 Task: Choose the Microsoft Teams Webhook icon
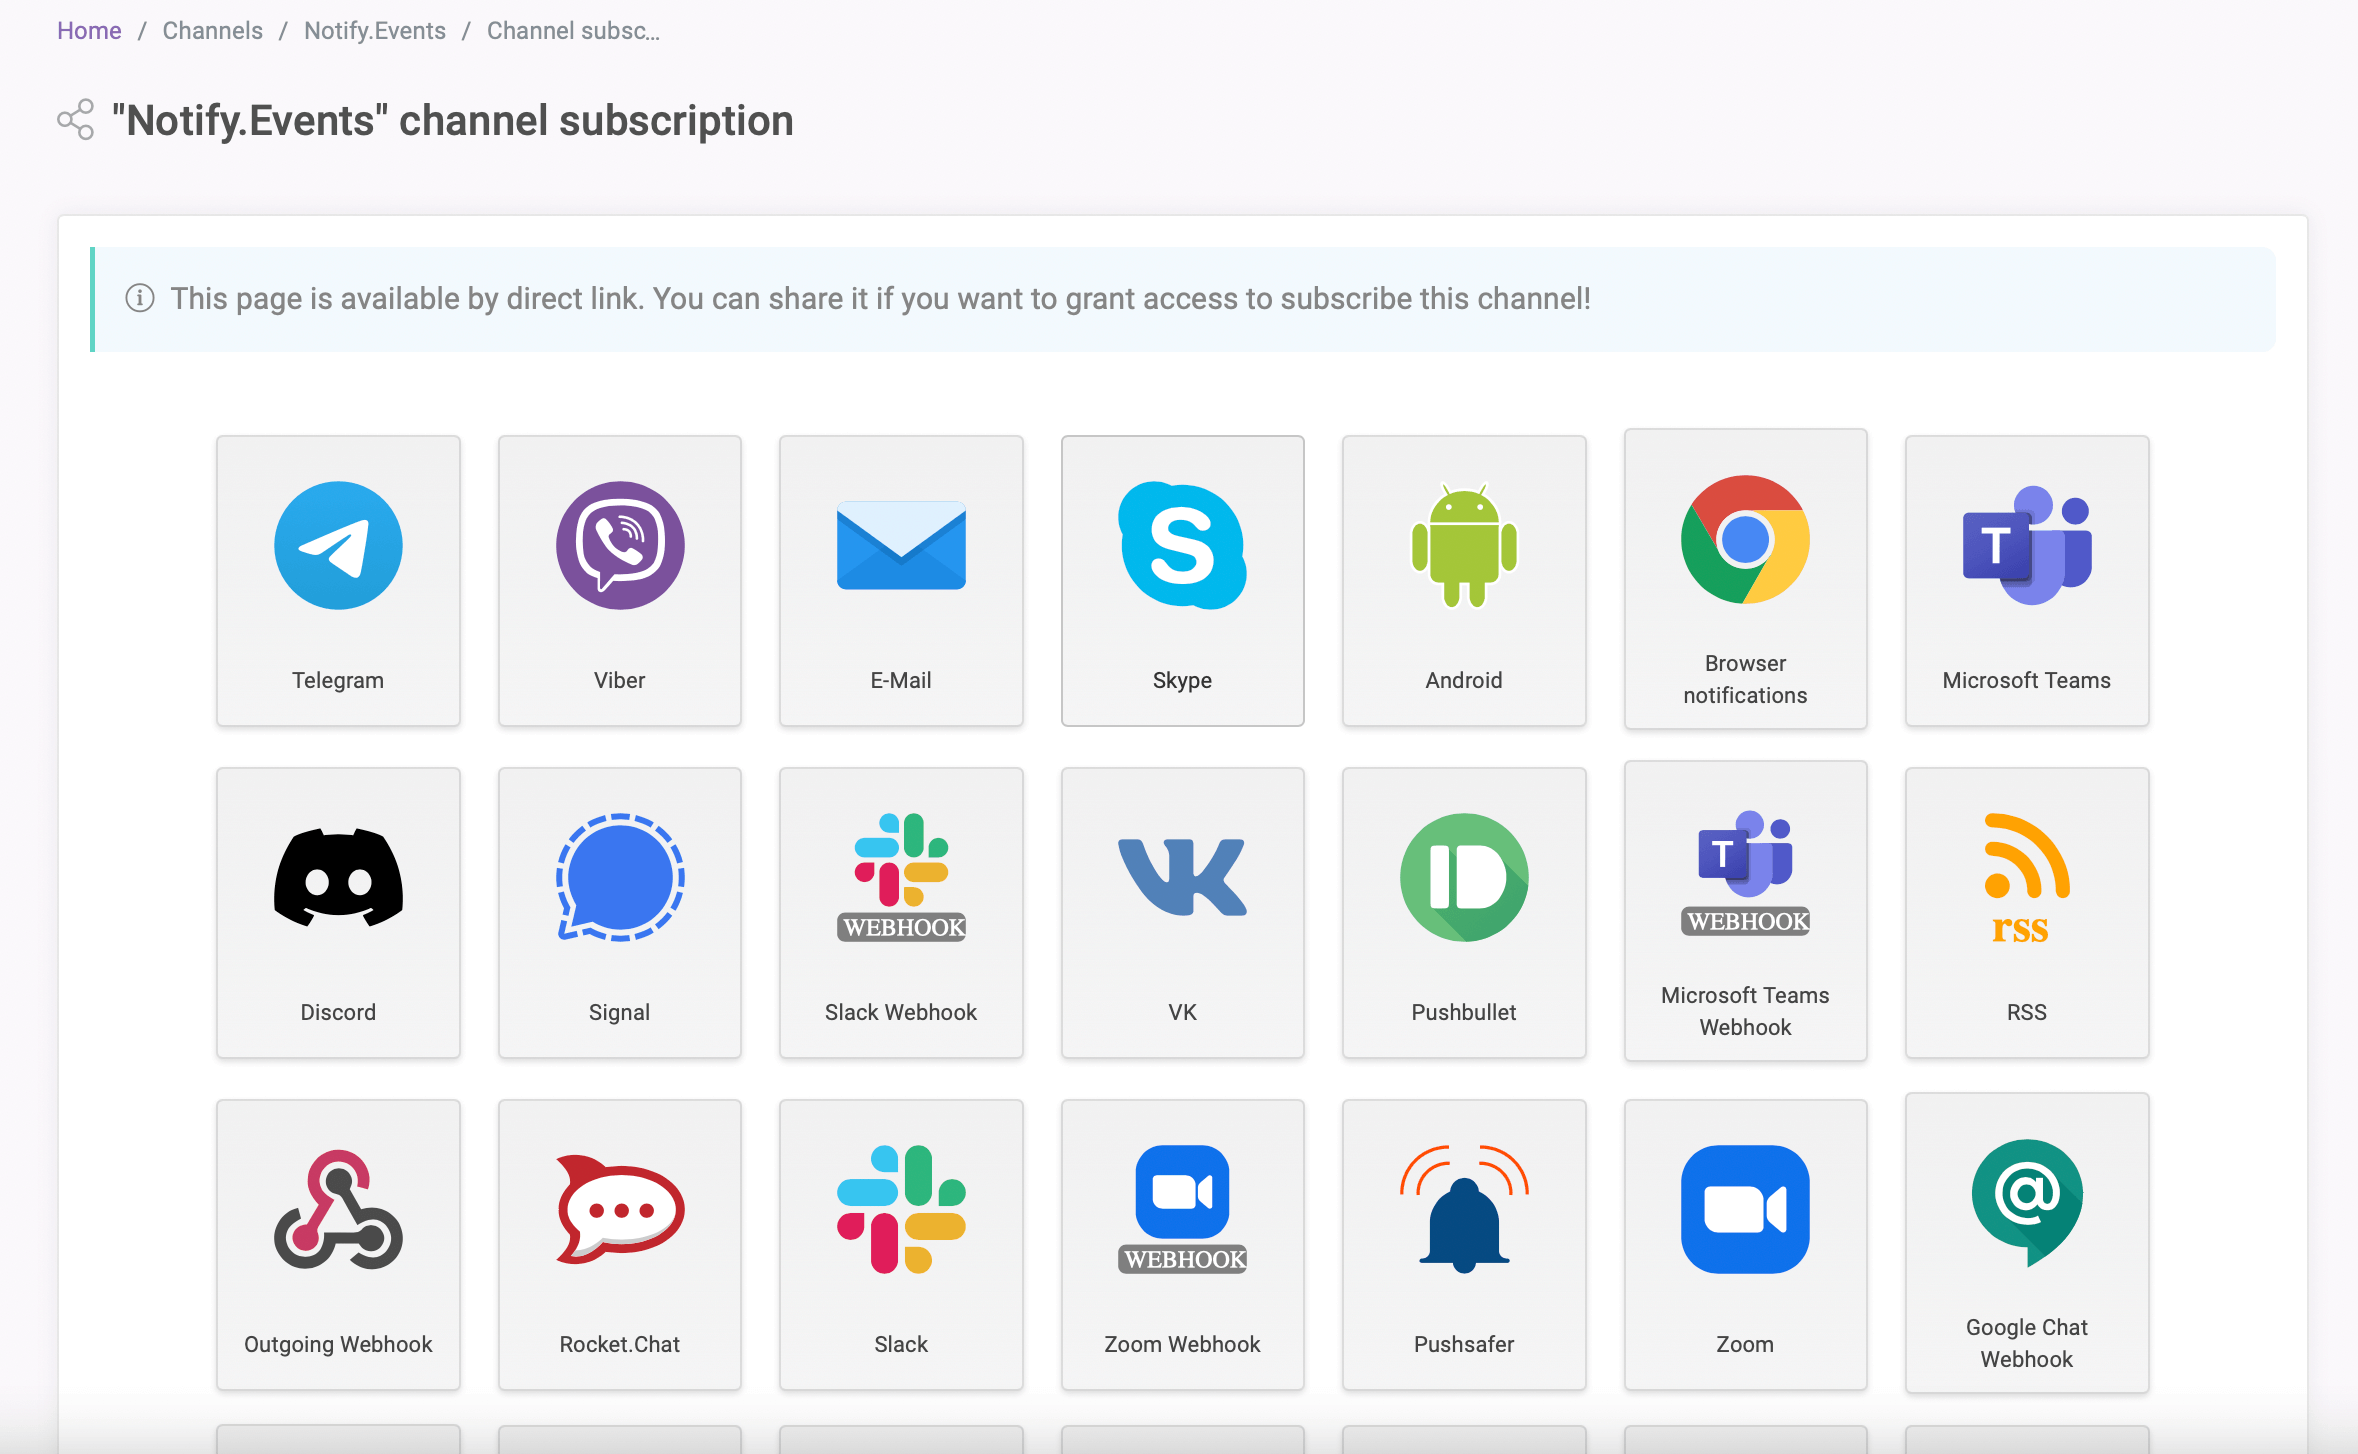pyautogui.click(x=1745, y=872)
